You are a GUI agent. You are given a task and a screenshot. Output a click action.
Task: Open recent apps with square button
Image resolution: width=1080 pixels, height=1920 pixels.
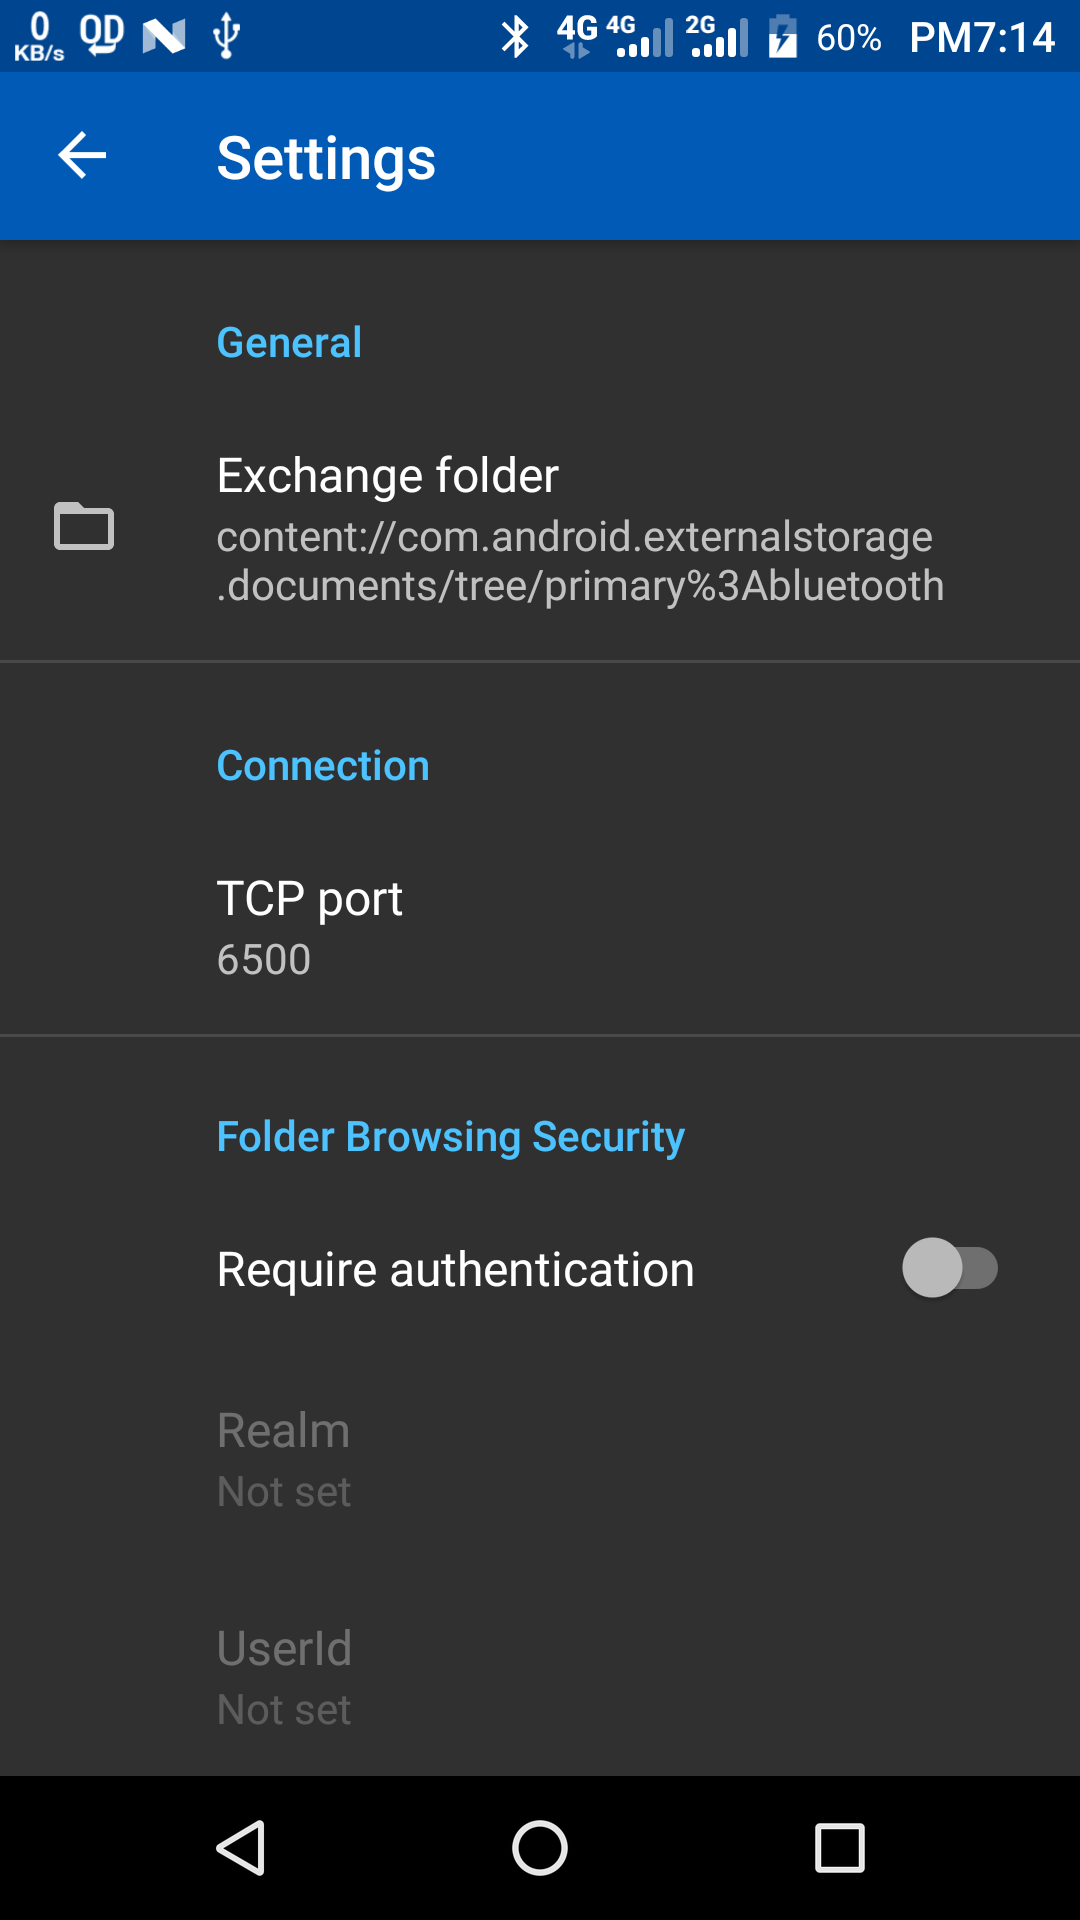tap(839, 1847)
